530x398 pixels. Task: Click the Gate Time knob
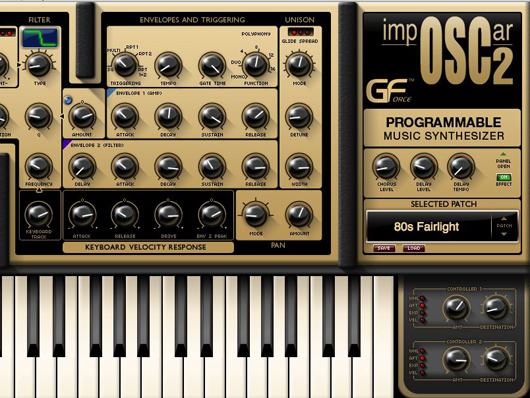[212, 65]
